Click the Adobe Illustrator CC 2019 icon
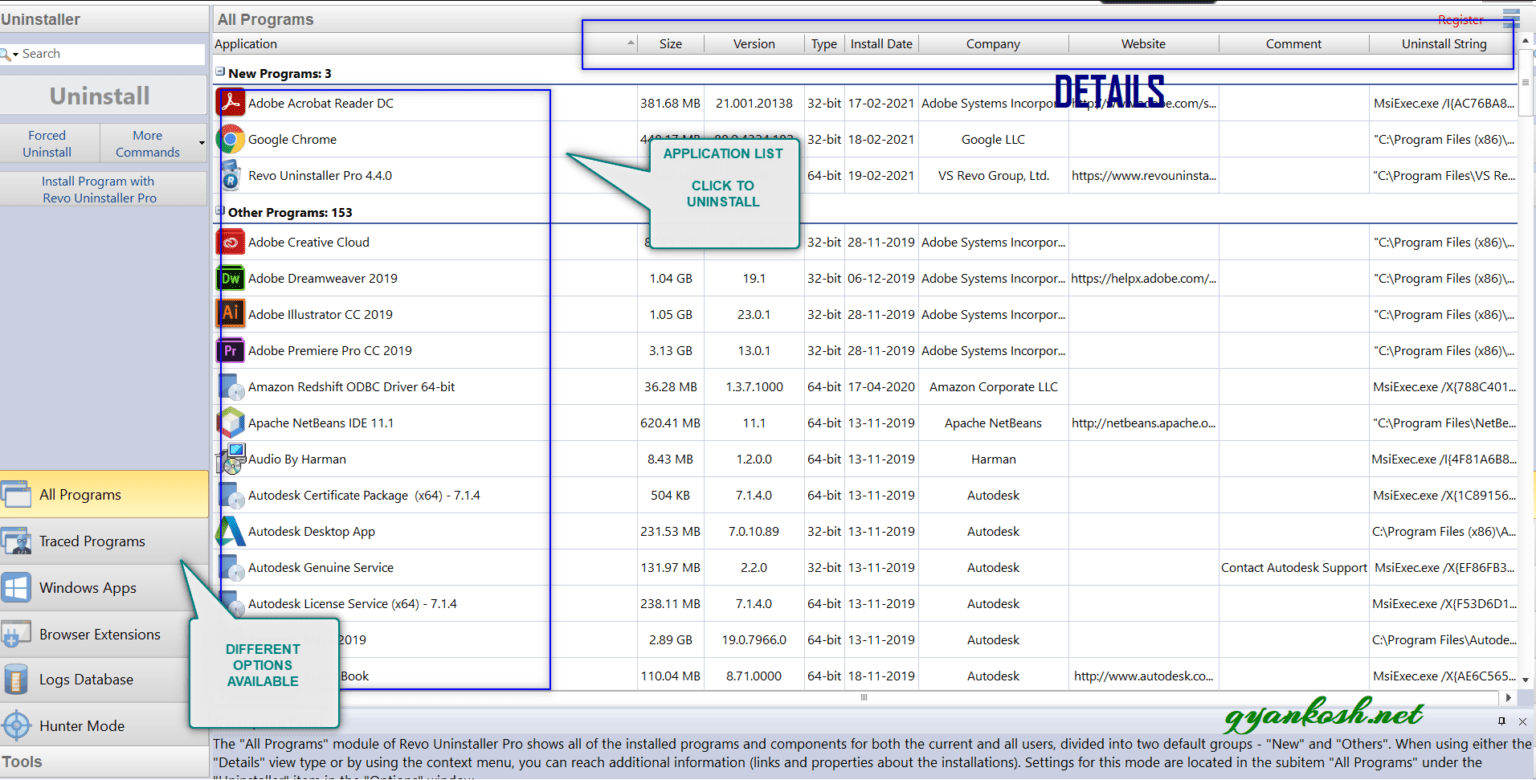The height and width of the screenshot is (780, 1536). pyautogui.click(x=232, y=314)
